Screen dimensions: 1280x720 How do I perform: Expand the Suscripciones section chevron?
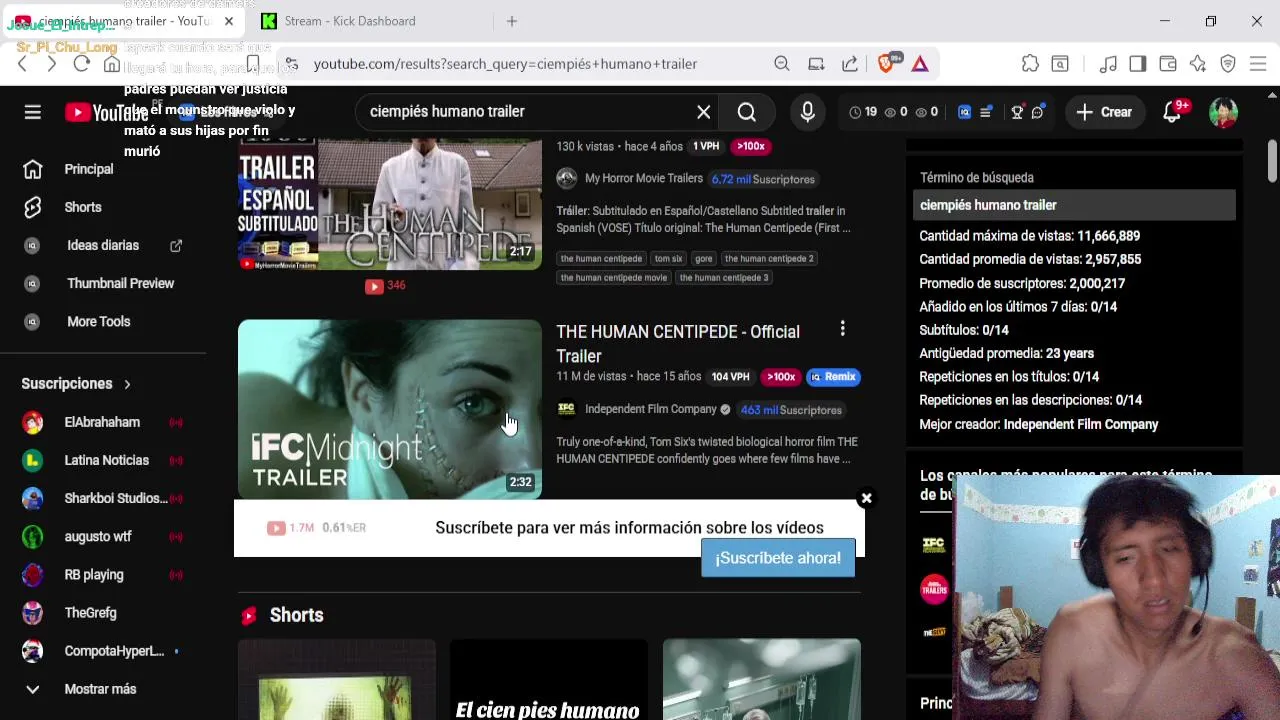pos(127,384)
